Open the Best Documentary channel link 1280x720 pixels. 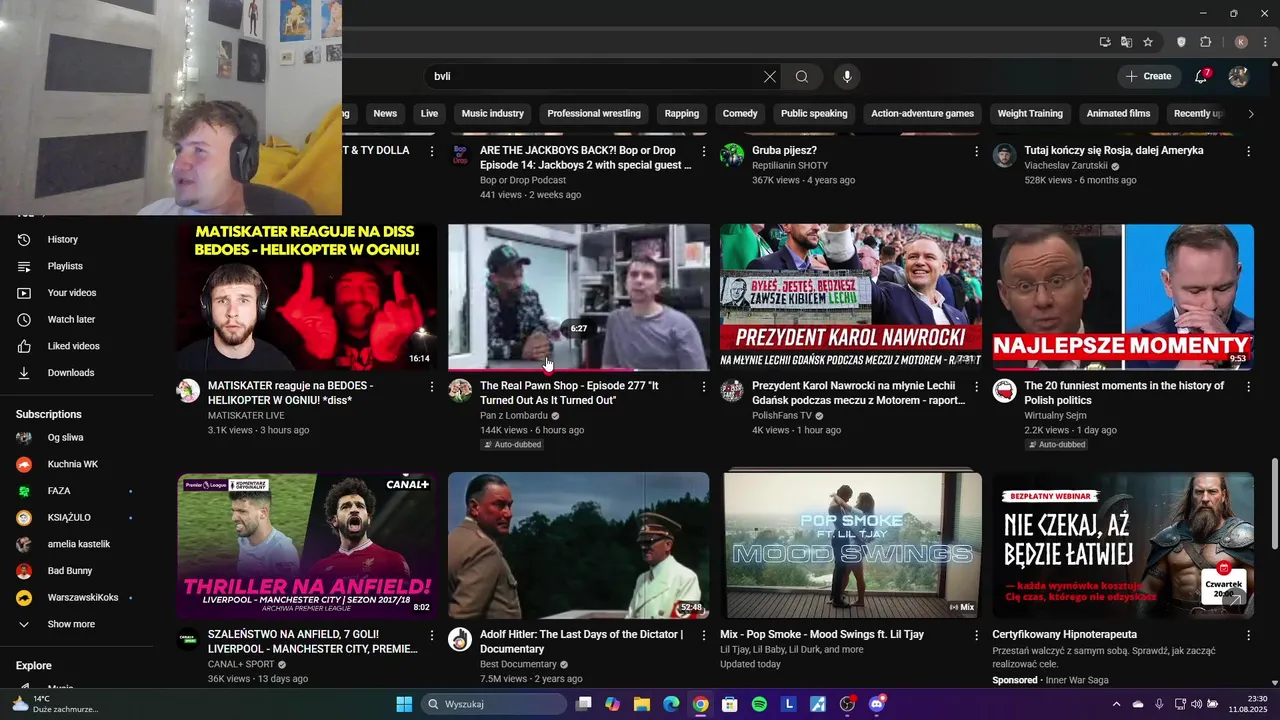click(x=518, y=664)
